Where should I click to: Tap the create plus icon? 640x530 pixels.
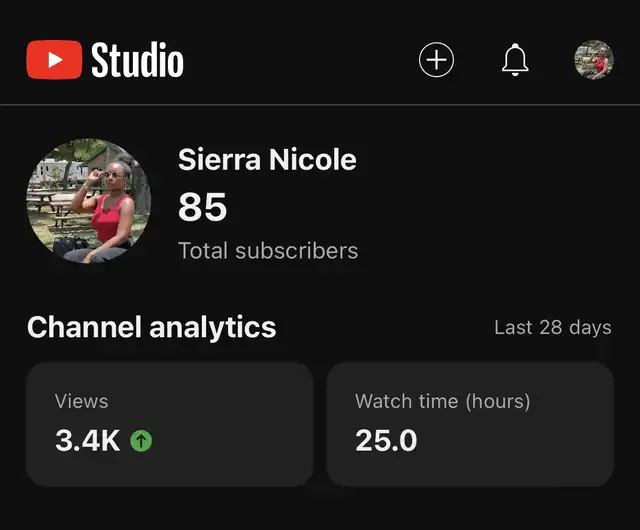436,60
